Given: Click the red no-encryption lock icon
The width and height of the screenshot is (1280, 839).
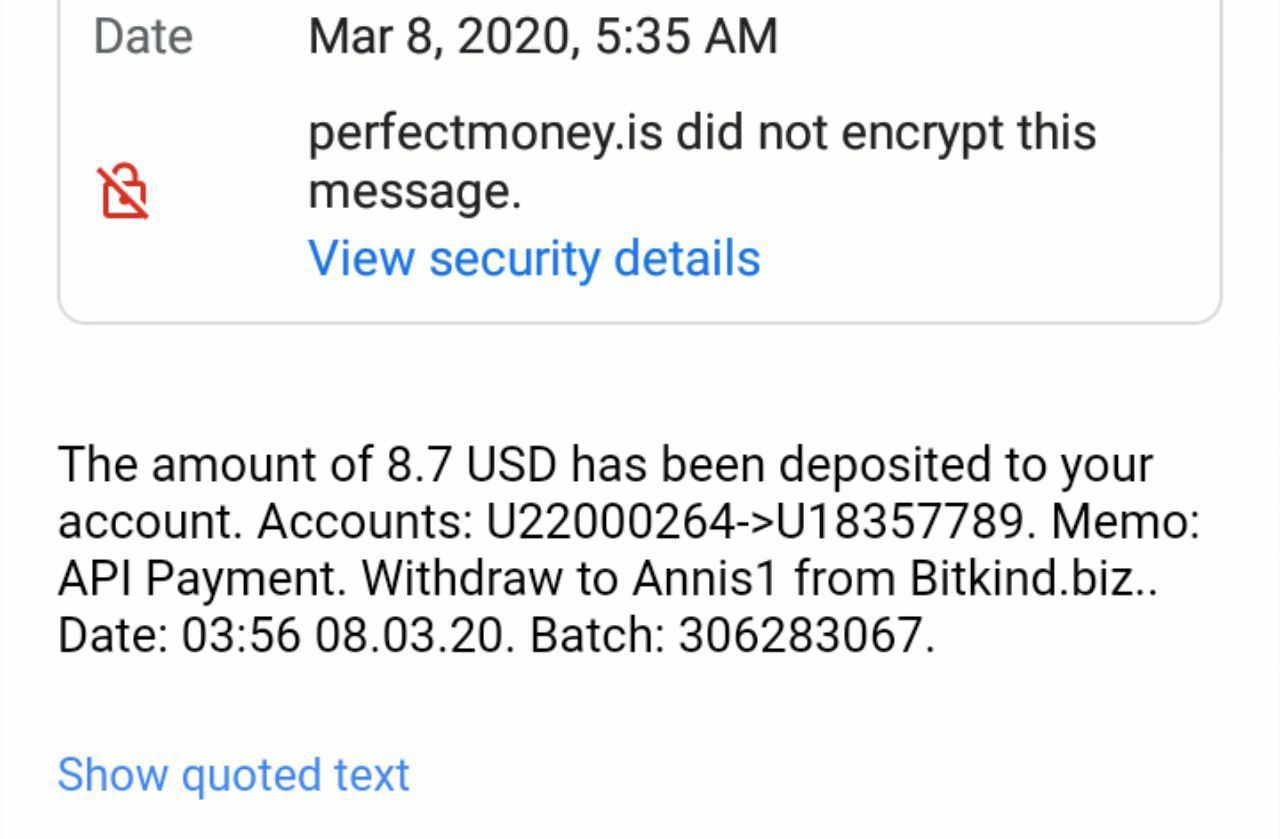Looking at the screenshot, I should (x=123, y=192).
